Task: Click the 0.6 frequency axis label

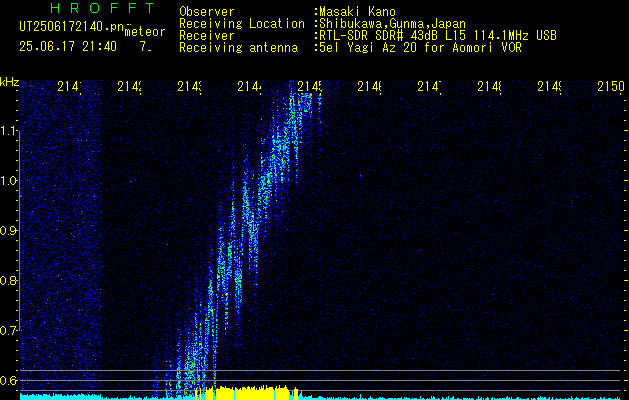Action: tap(8, 380)
